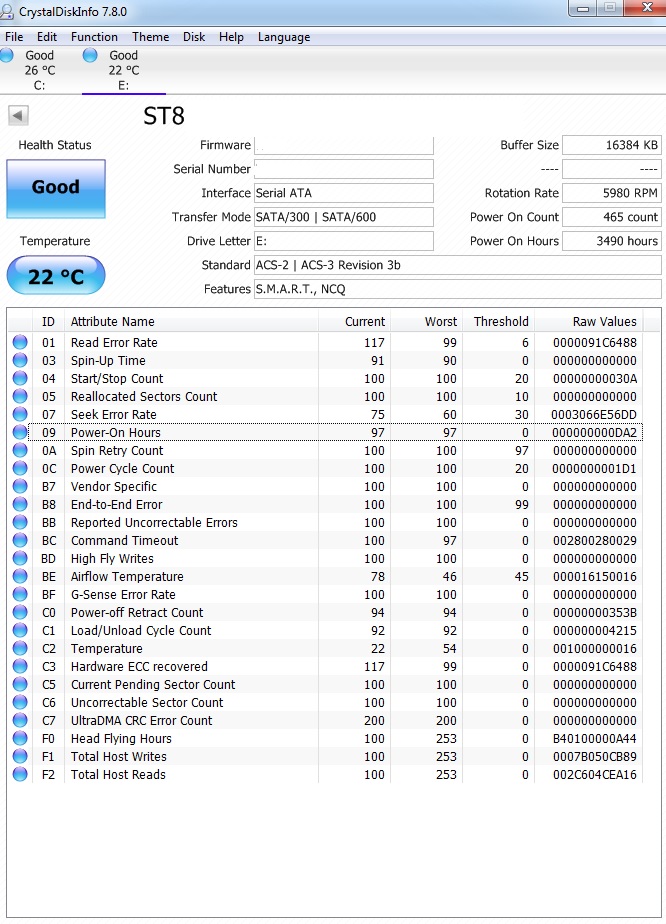
Task: Click the Threshold column header
Action: [x=499, y=321]
